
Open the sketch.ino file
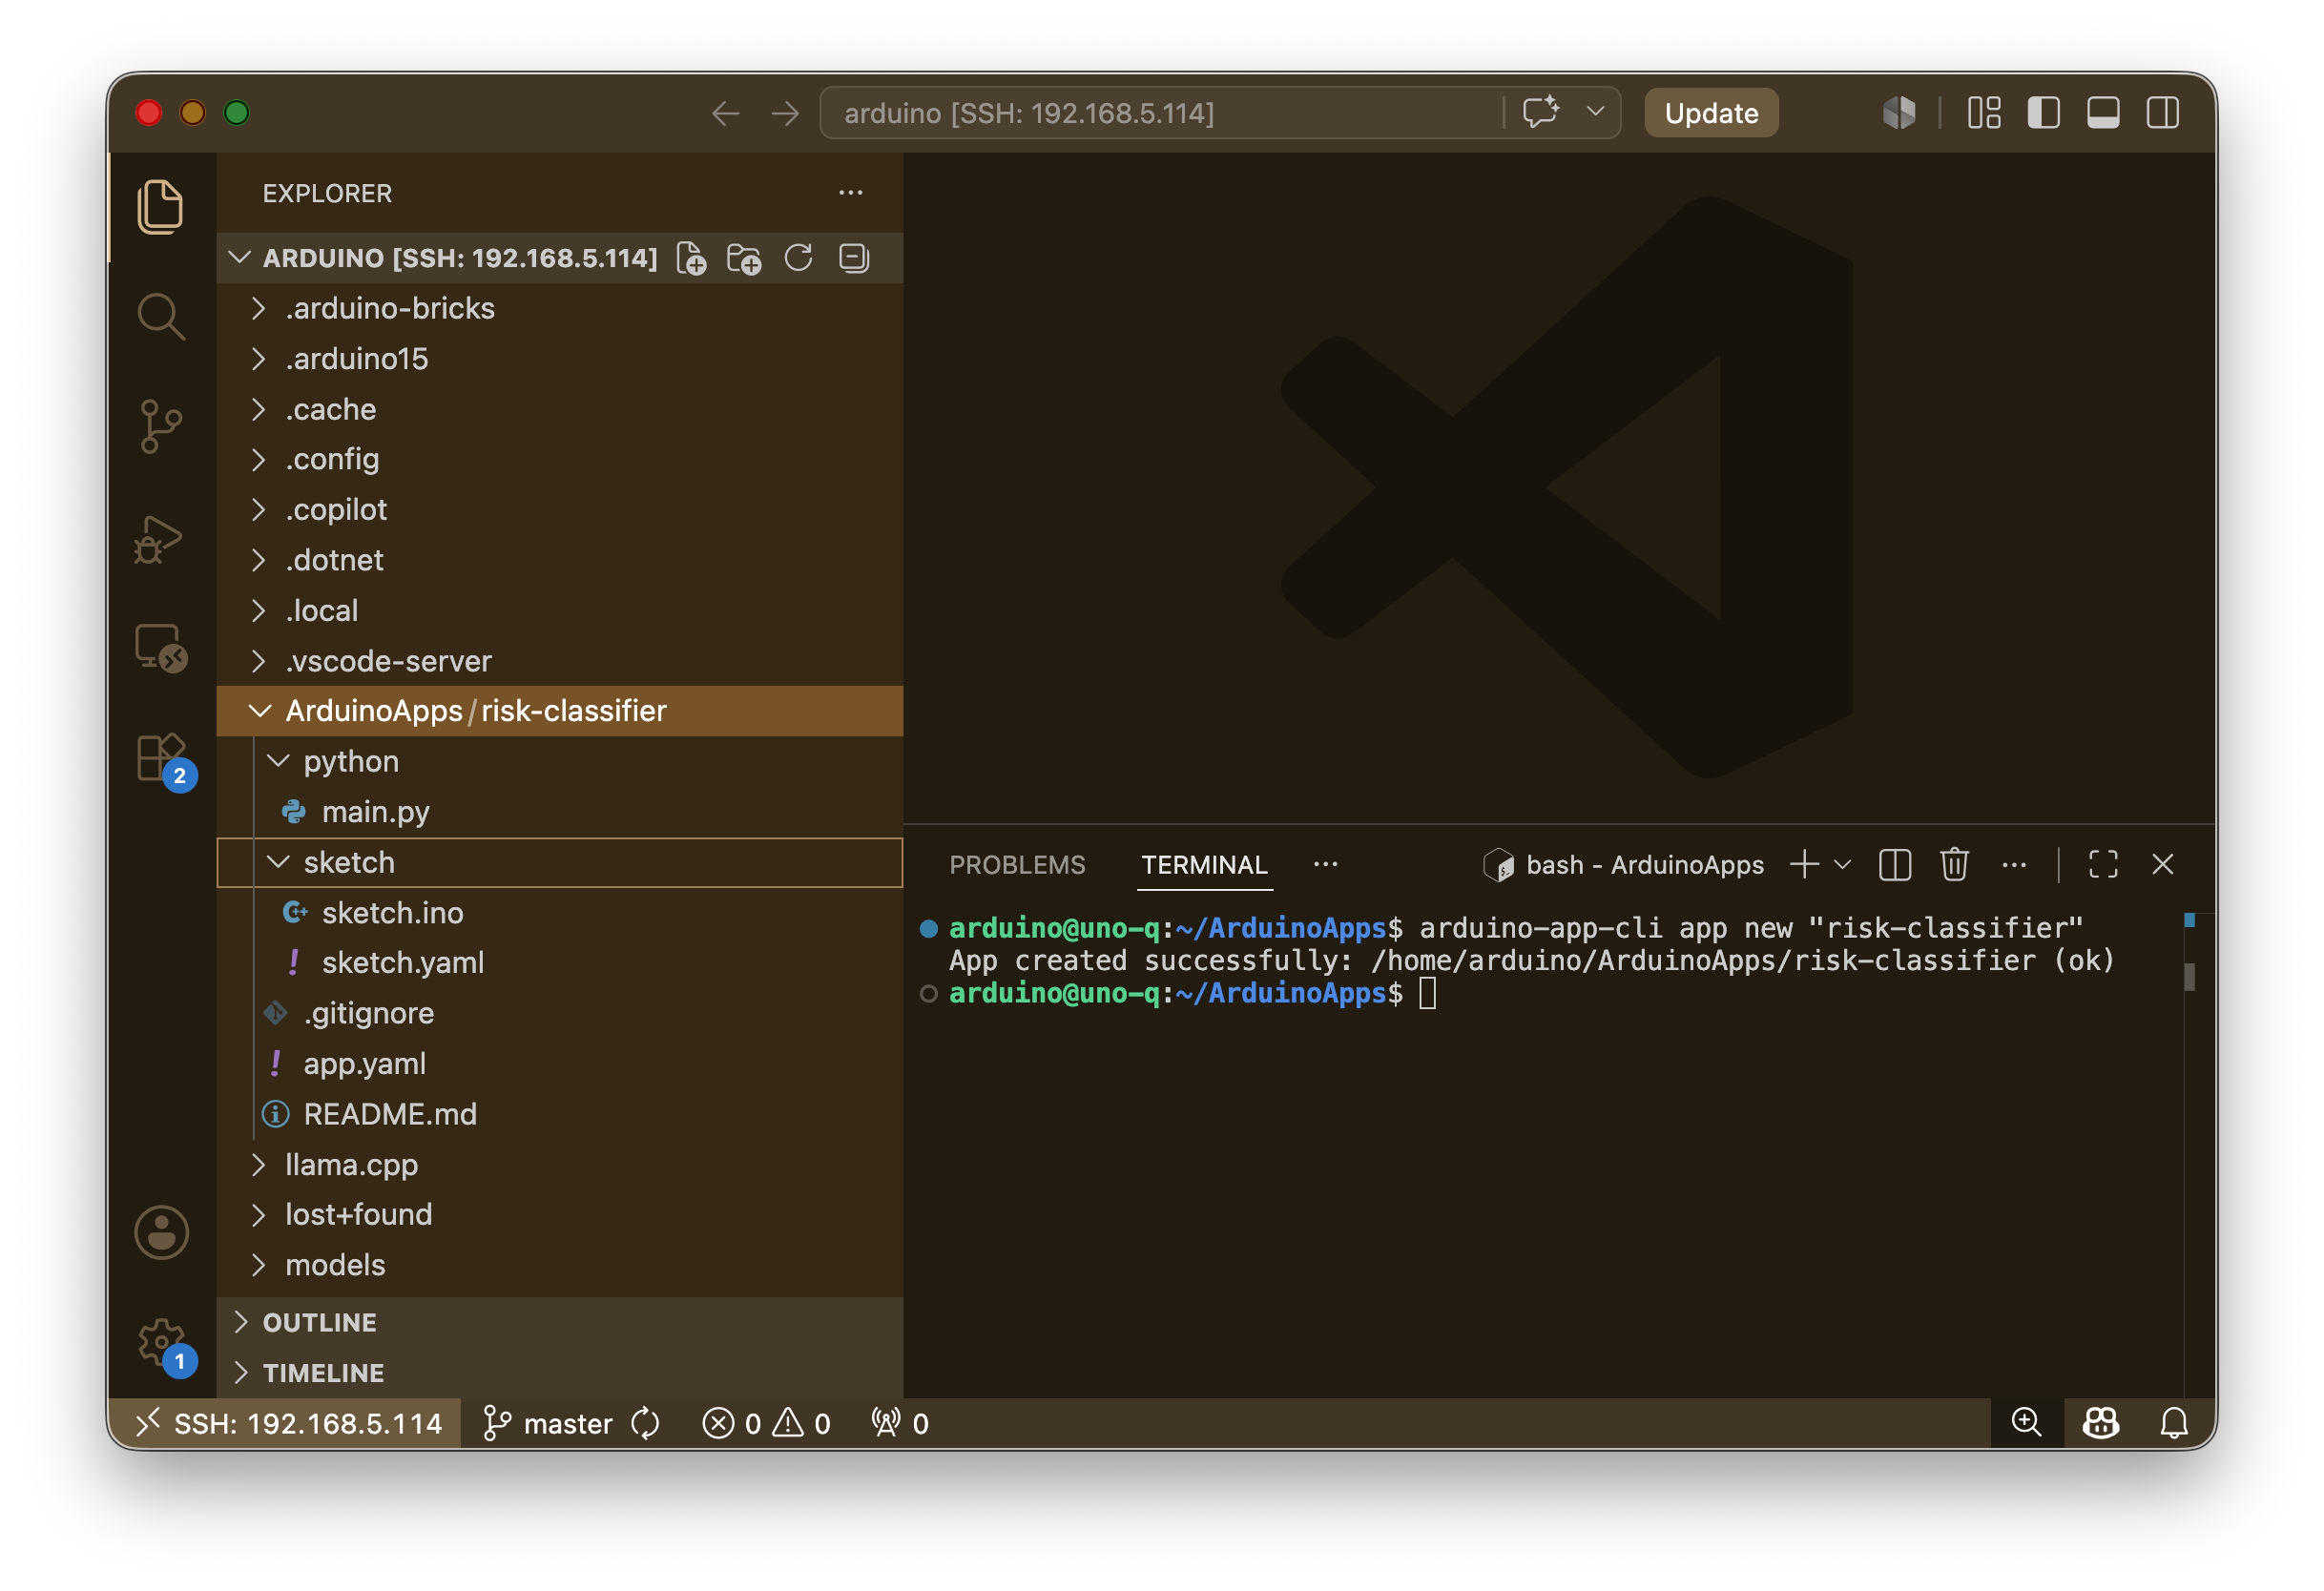[x=560, y=913]
